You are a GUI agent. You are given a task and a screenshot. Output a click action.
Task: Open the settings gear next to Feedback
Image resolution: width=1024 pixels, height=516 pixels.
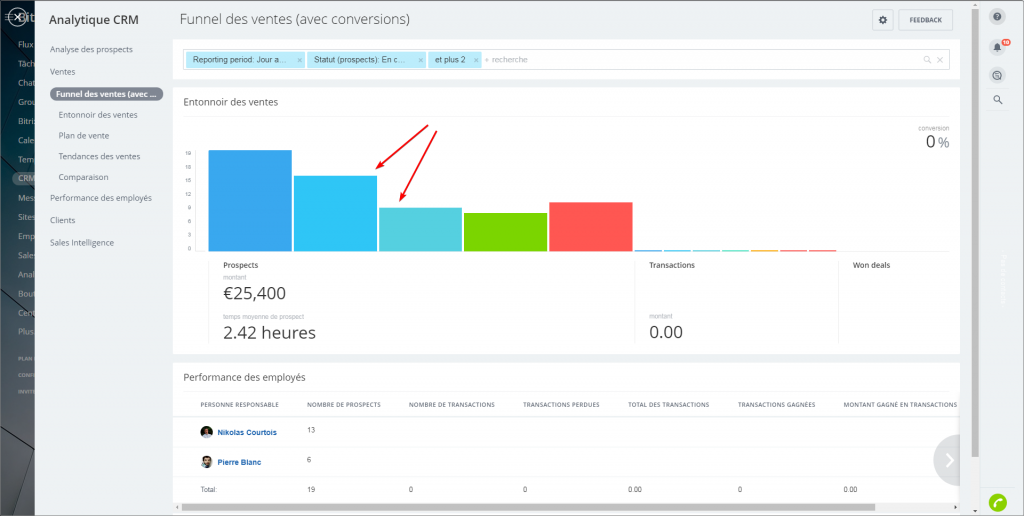point(882,20)
